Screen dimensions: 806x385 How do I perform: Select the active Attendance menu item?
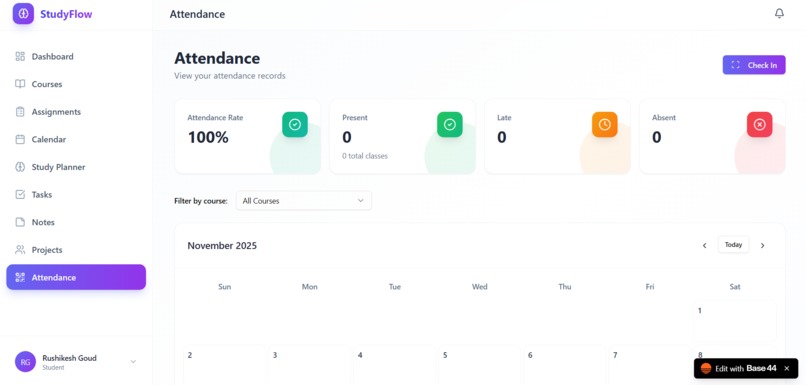(76, 278)
